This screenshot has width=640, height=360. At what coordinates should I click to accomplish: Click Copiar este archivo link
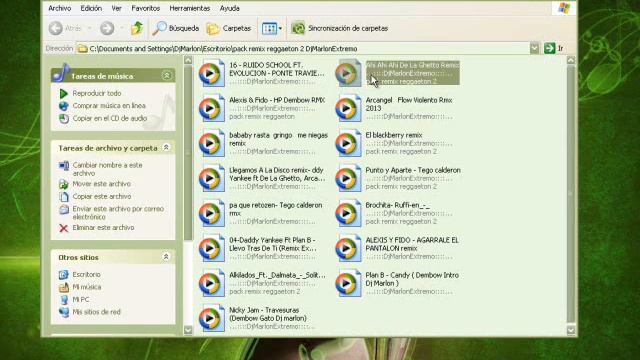(x=102, y=196)
